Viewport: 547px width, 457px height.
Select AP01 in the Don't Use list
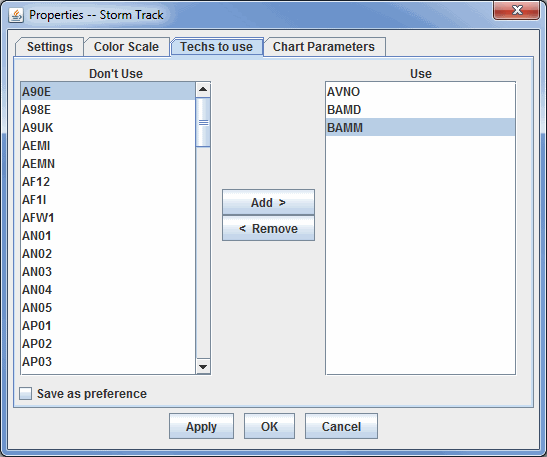coord(108,325)
